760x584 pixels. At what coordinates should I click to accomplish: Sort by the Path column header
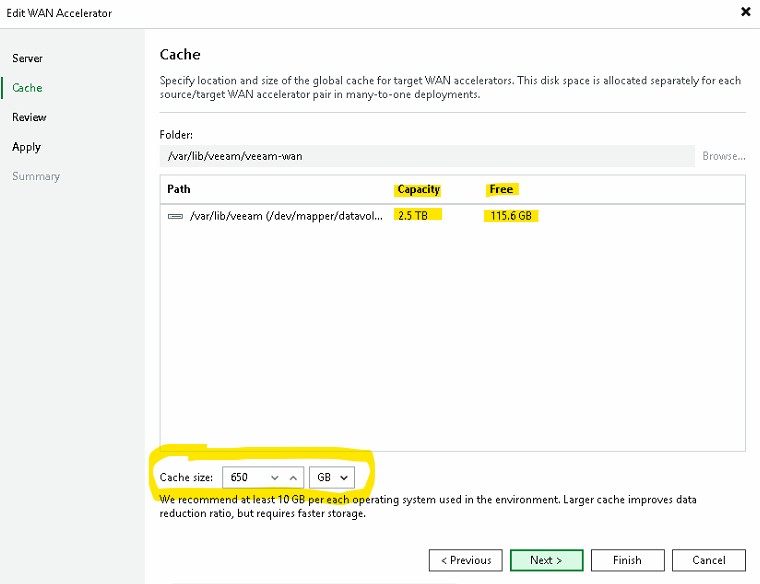[179, 189]
